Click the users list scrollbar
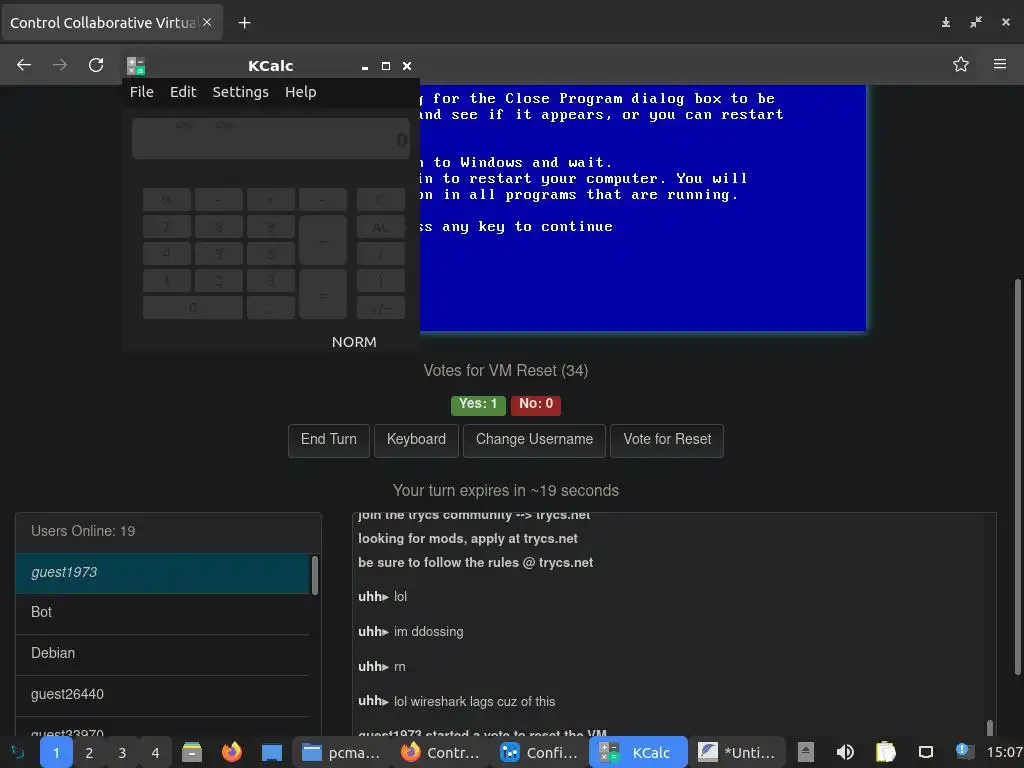This screenshot has width=1024, height=768. [315, 575]
